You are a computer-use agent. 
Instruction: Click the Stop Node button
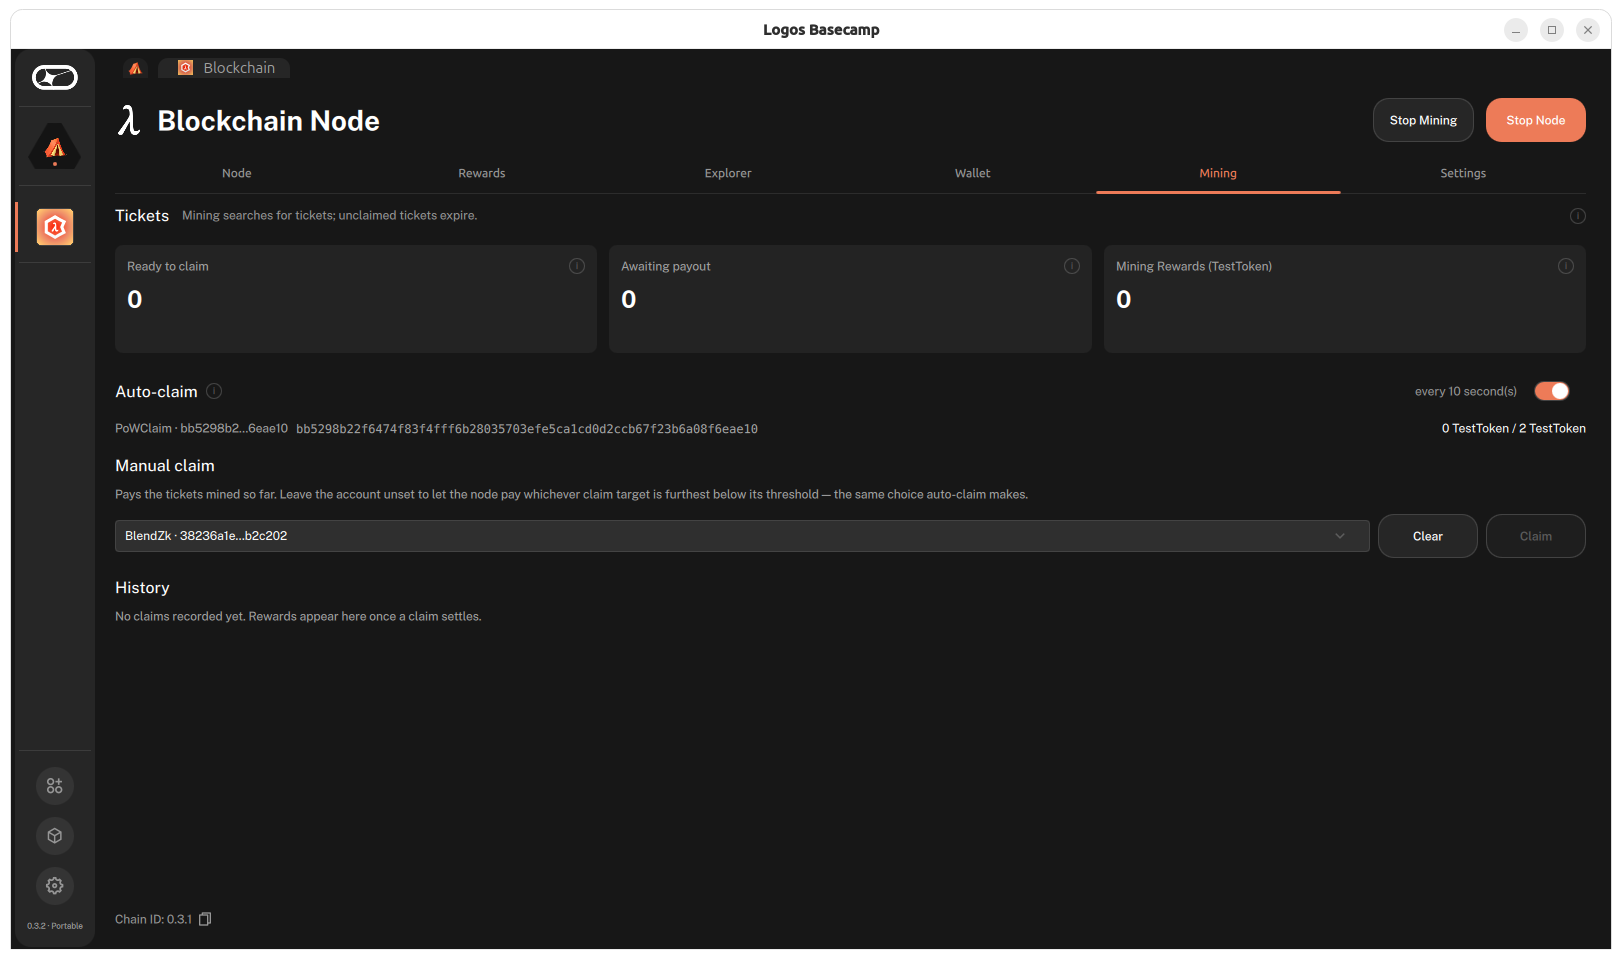point(1536,120)
